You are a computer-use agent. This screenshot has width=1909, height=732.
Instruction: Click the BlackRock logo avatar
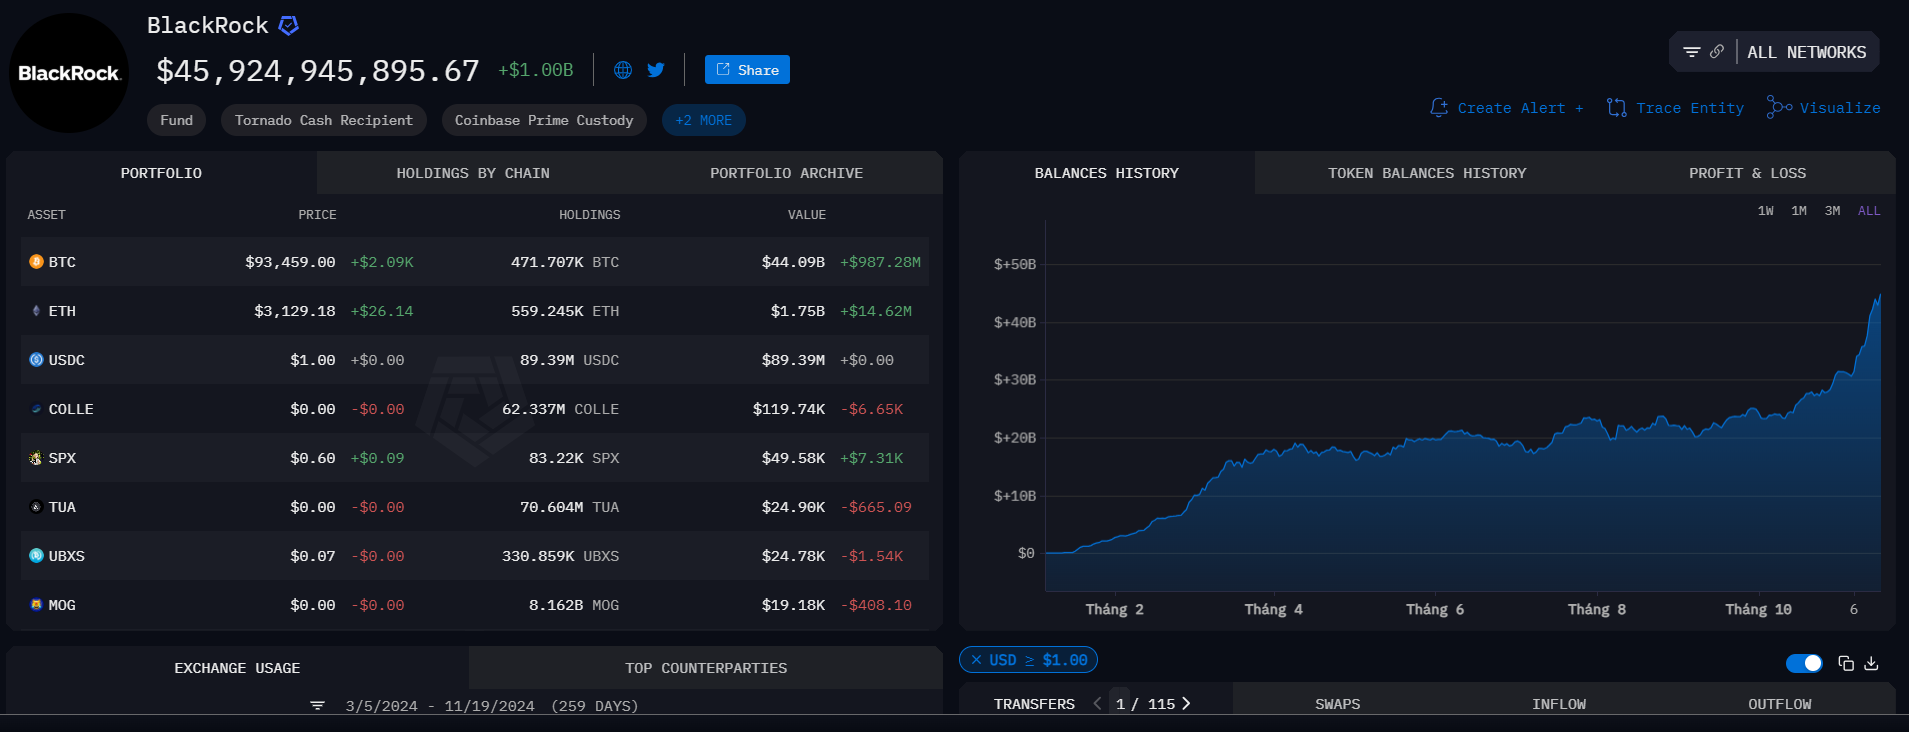click(x=69, y=73)
